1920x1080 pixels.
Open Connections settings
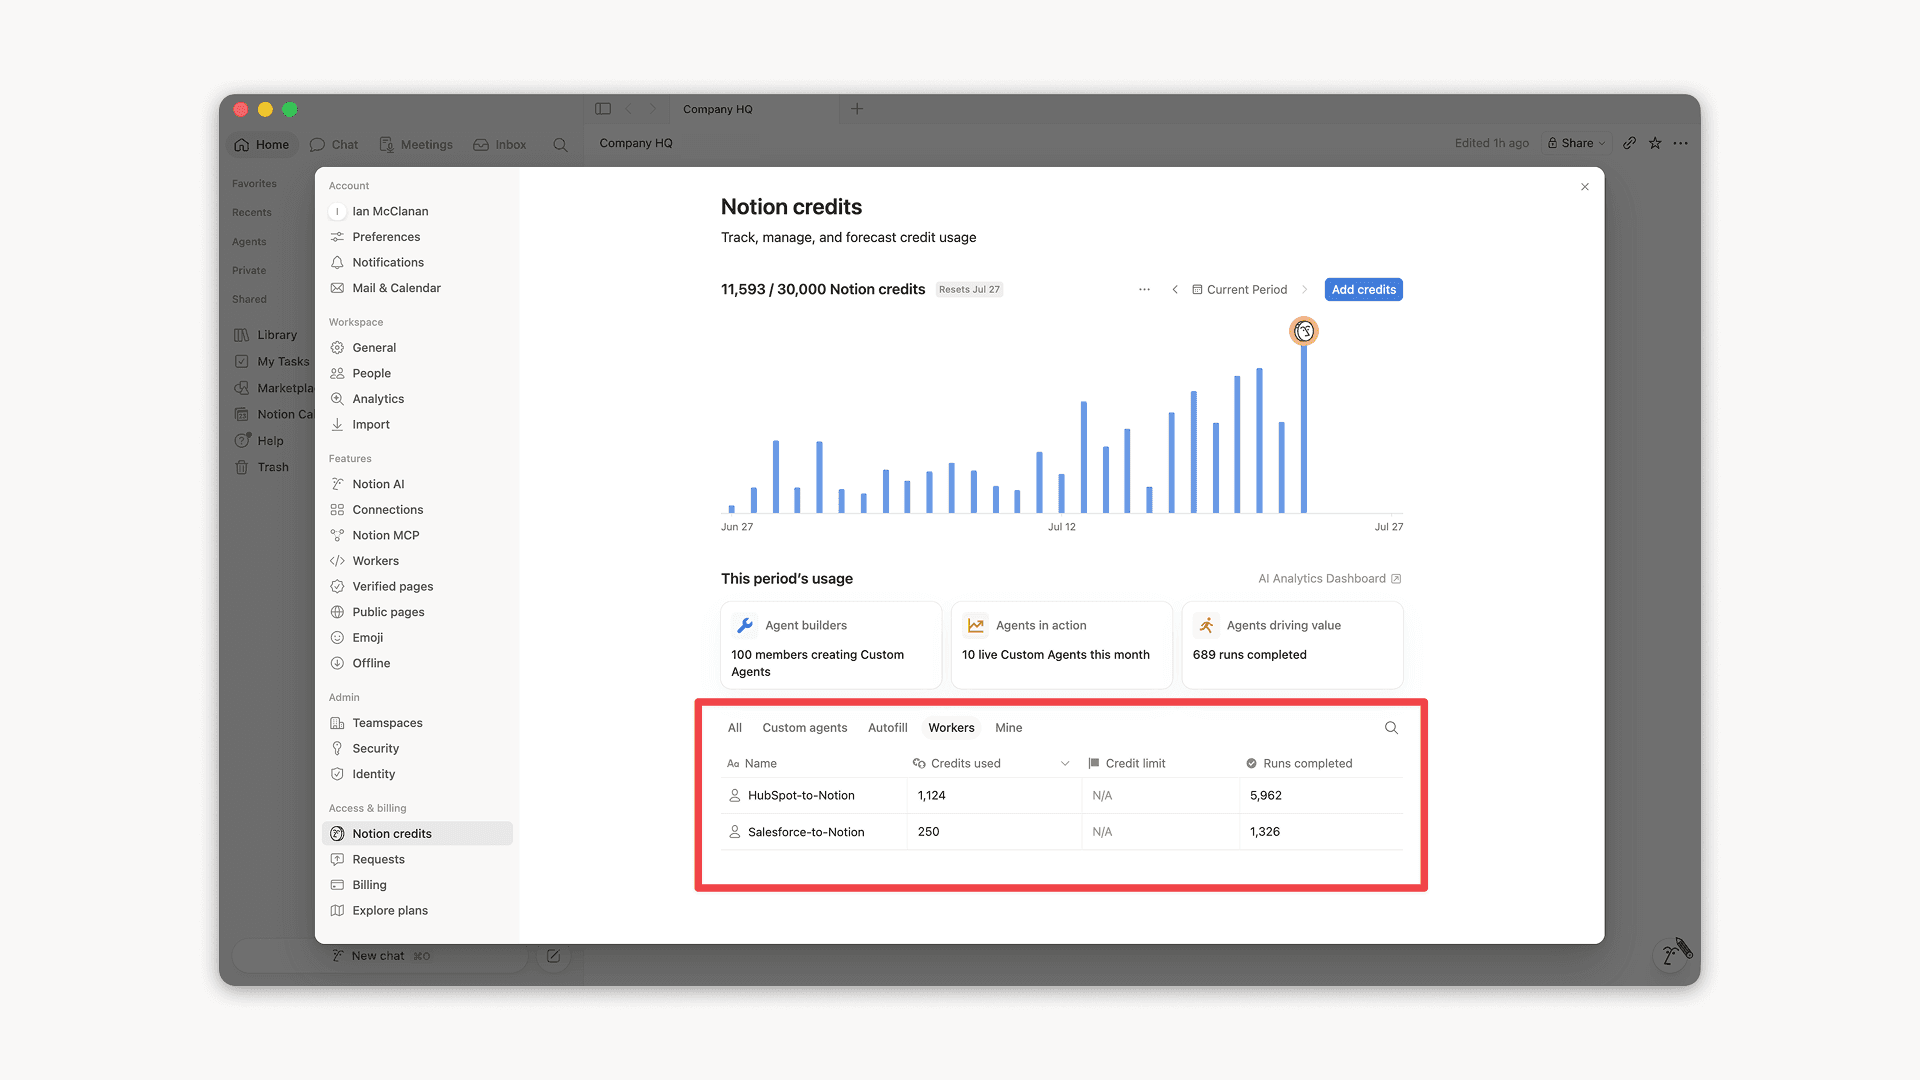point(417,510)
